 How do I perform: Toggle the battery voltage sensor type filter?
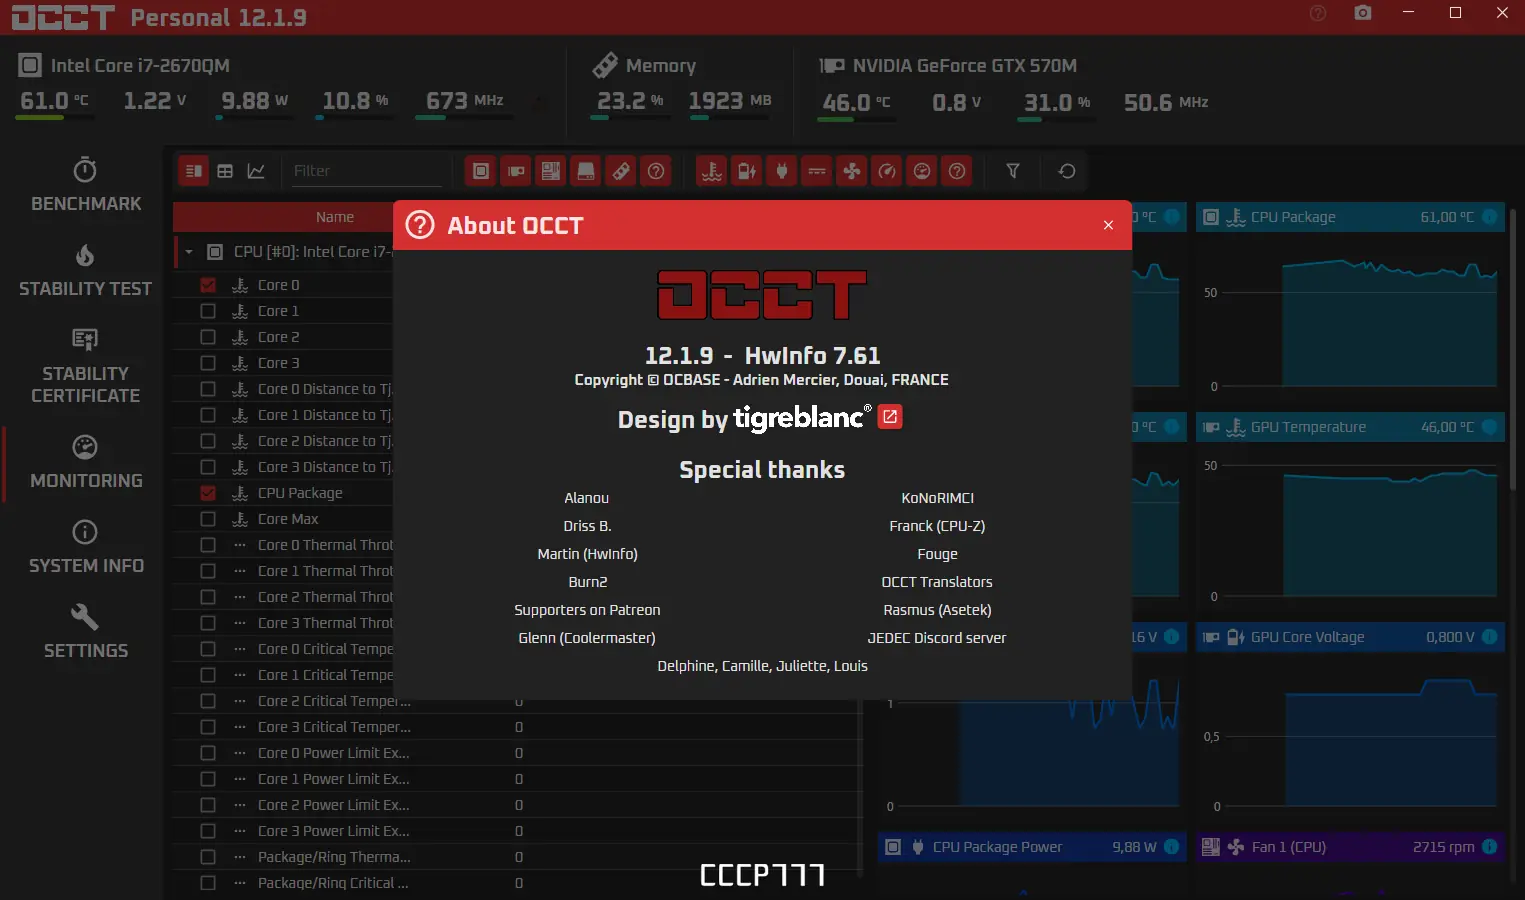tap(747, 171)
